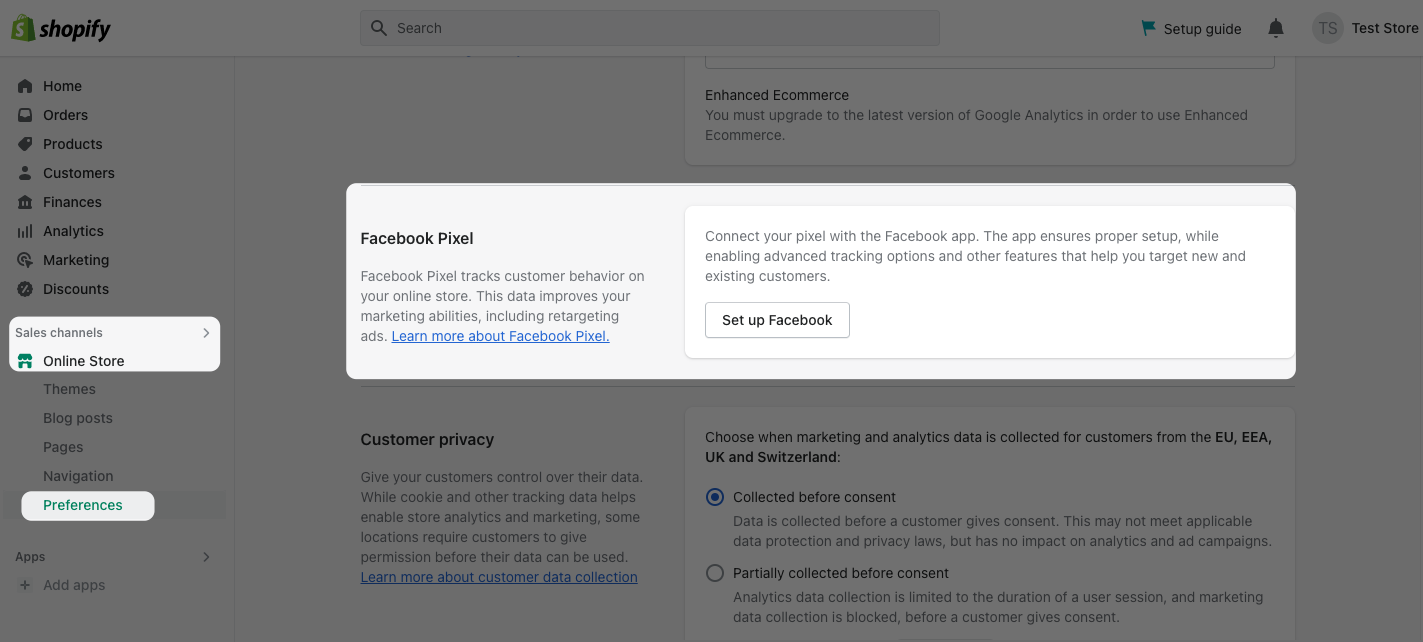
Task: Switch to the Themes page
Action: (69, 389)
